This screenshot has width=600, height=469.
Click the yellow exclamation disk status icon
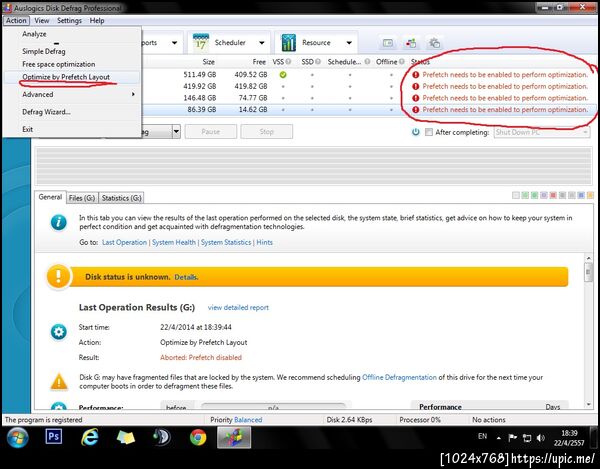click(58, 276)
